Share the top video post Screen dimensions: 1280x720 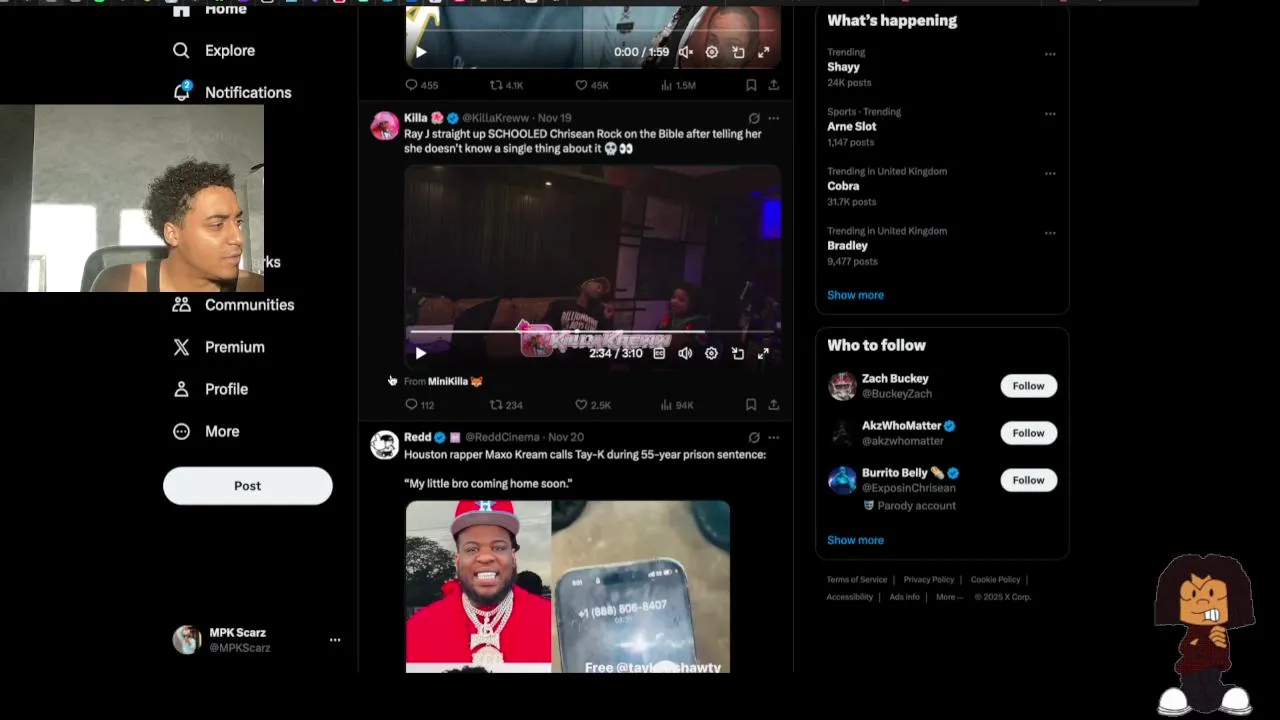click(774, 85)
